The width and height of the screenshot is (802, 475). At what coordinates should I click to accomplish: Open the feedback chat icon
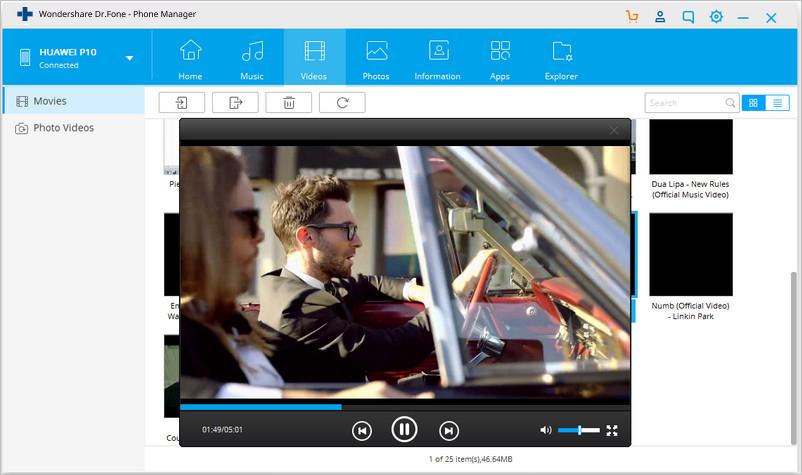(x=688, y=17)
